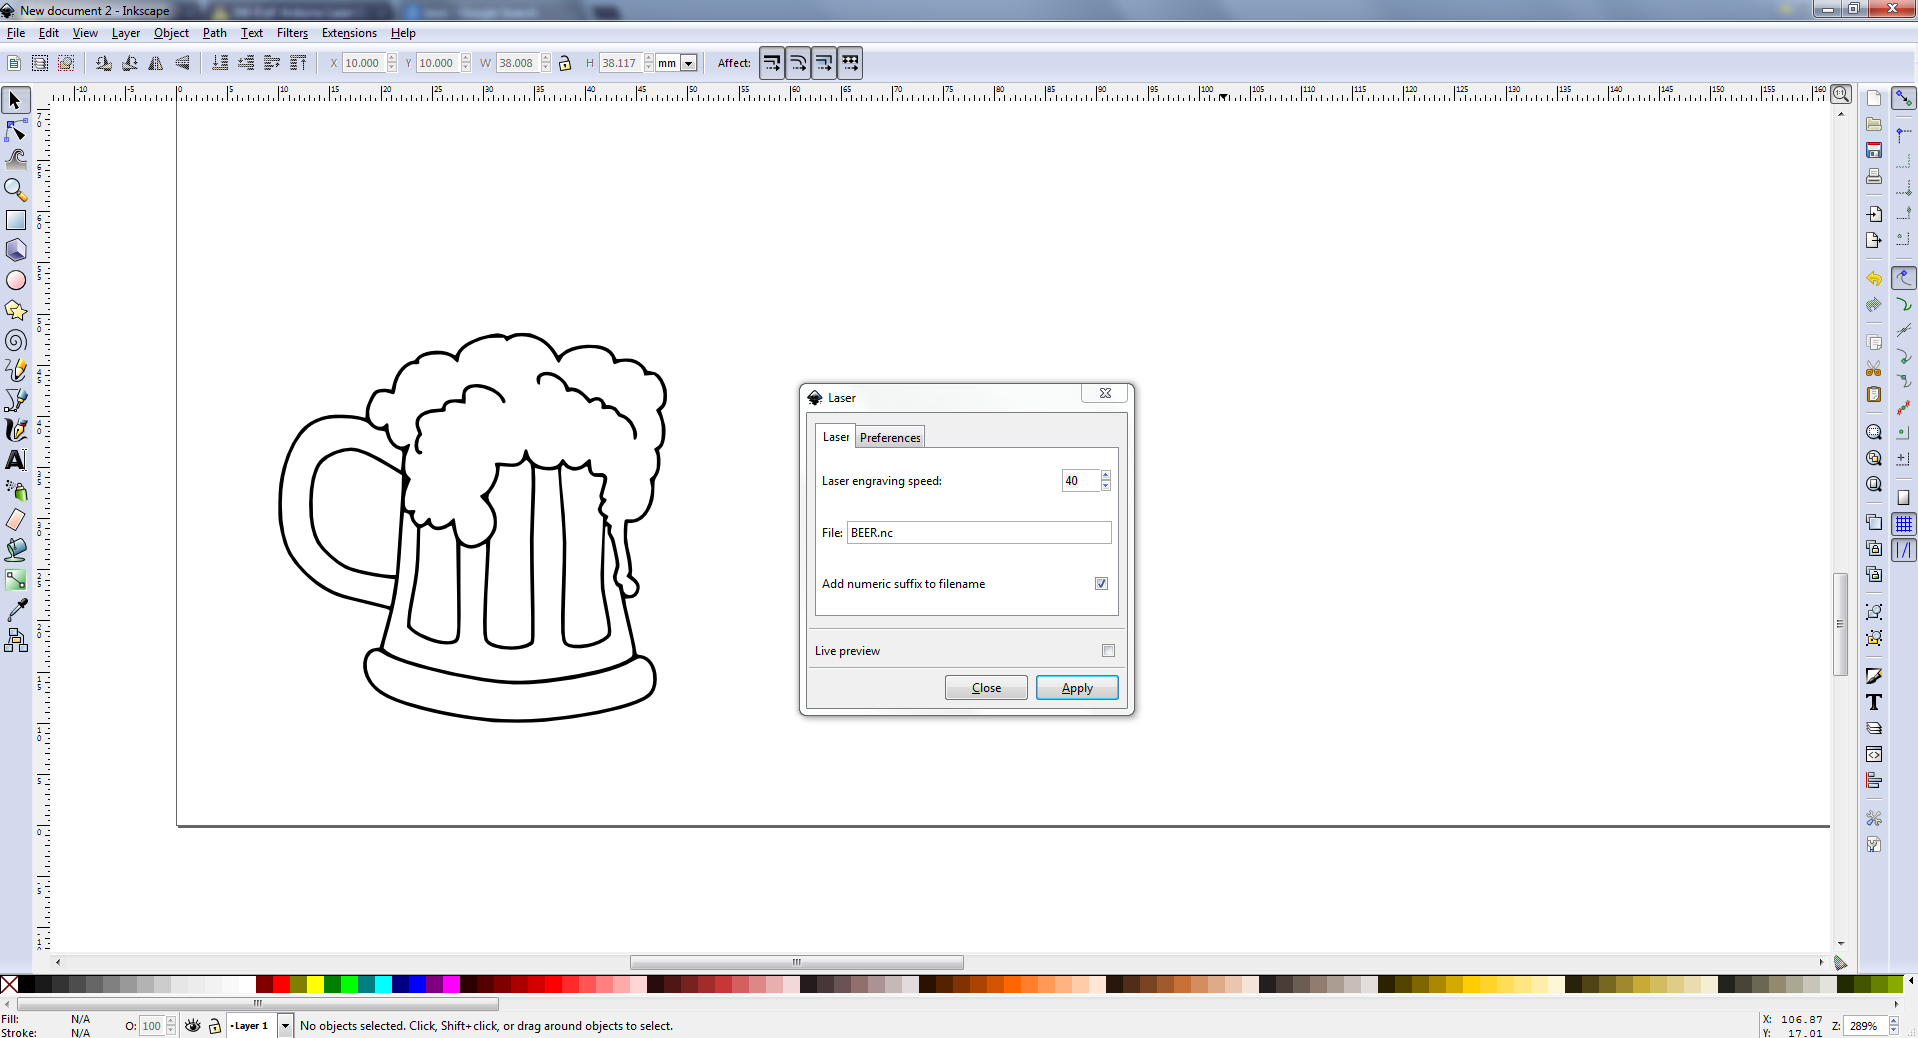This screenshot has height=1038, width=1918.
Task: Click the horizontal canvas scrollbar
Action: [797, 963]
